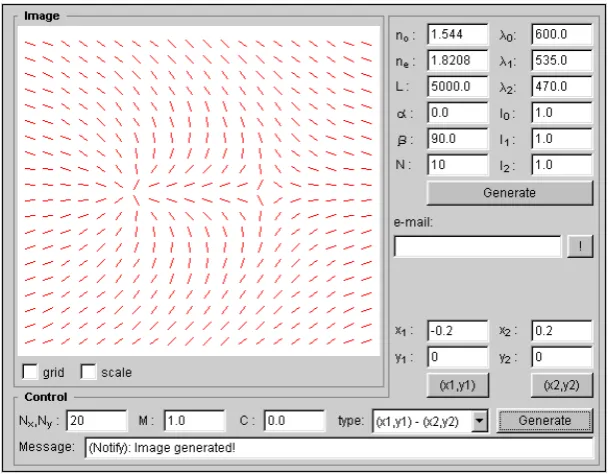The height and width of the screenshot is (474, 611).
Task: Click the y2 input field
Action: tap(562, 357)
